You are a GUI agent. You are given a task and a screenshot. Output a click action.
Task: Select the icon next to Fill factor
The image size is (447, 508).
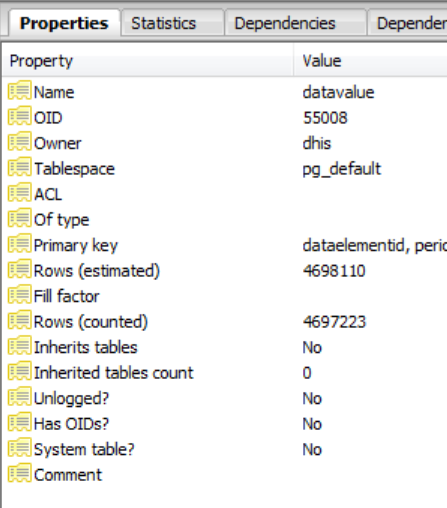pos(20,295)
